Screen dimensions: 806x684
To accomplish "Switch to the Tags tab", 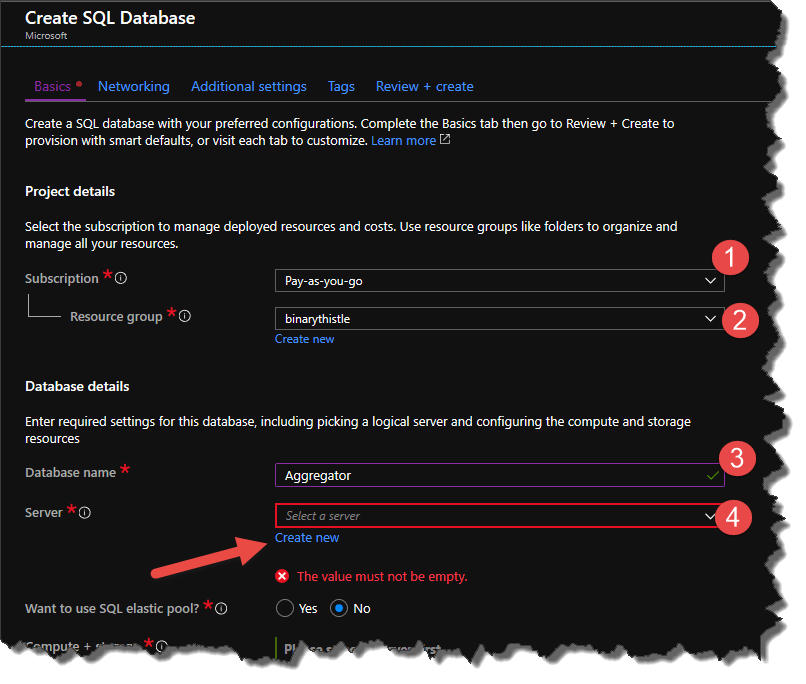I will pos(341,86).
